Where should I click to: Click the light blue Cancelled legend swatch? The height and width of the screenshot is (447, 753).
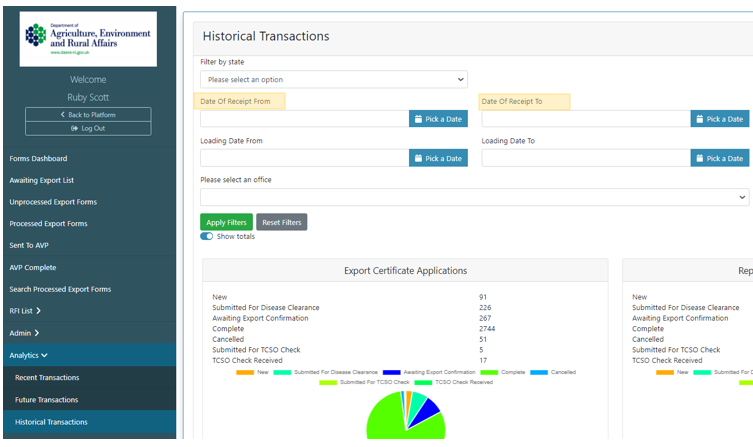539,372
